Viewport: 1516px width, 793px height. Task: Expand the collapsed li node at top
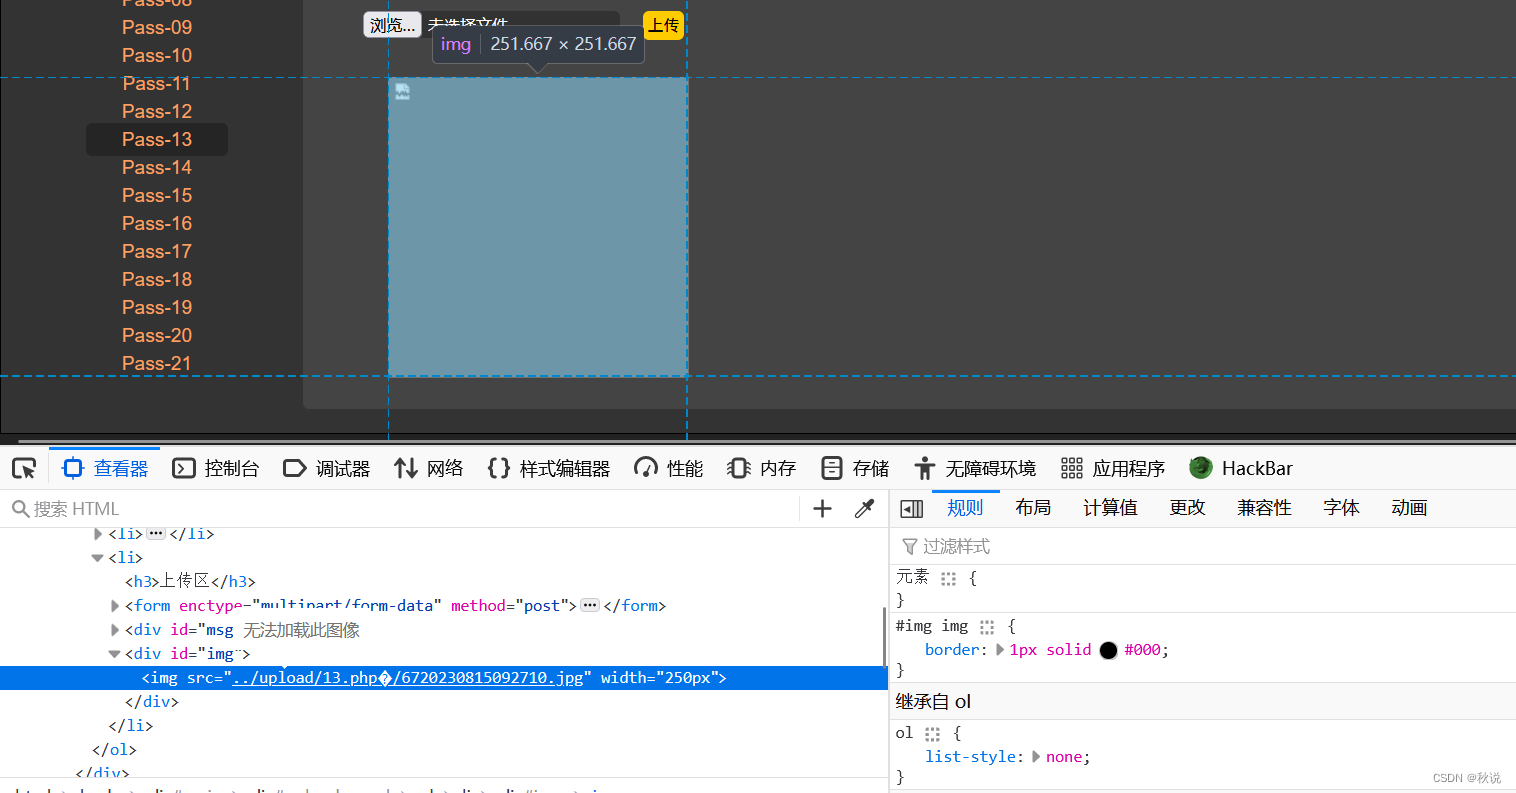pyautogui.click(x=97, y=534)
